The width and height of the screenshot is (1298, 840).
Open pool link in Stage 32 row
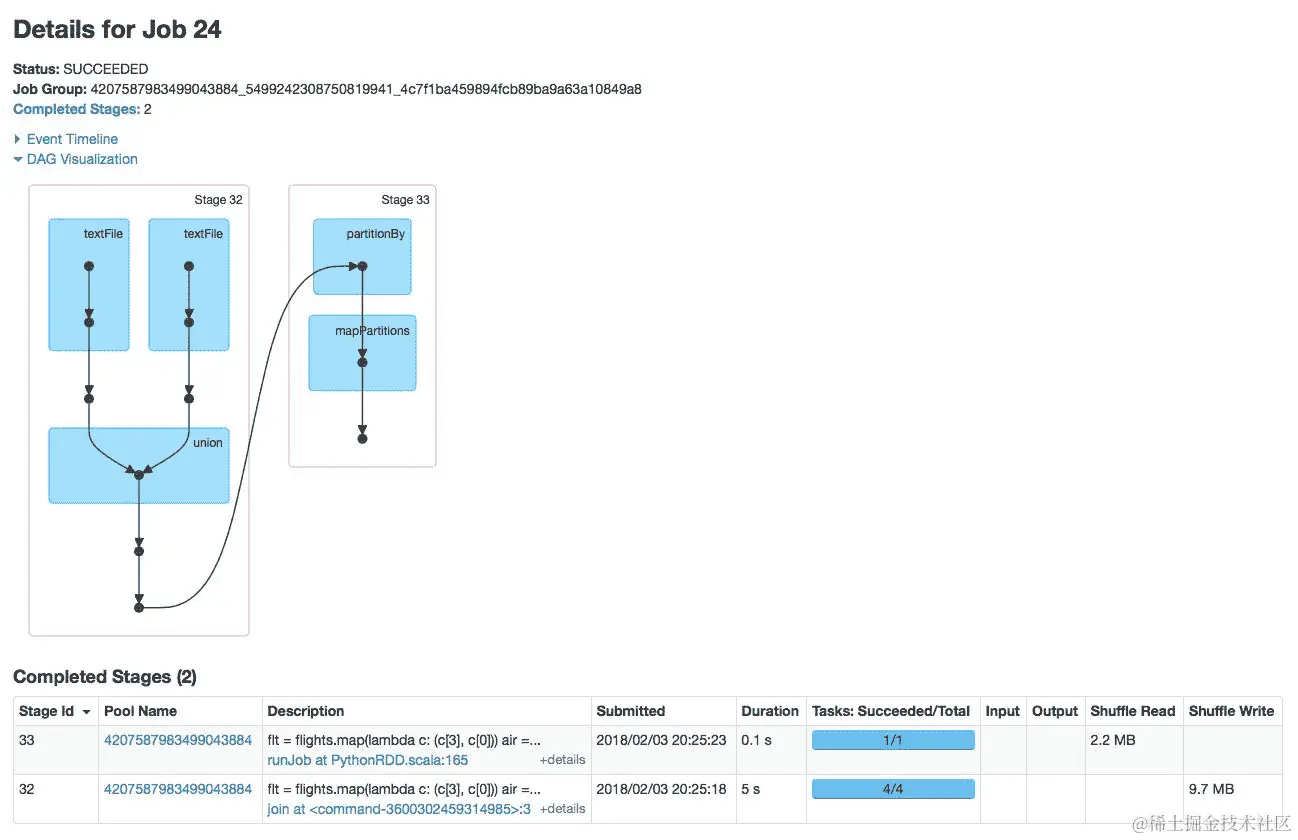point(178,789)
